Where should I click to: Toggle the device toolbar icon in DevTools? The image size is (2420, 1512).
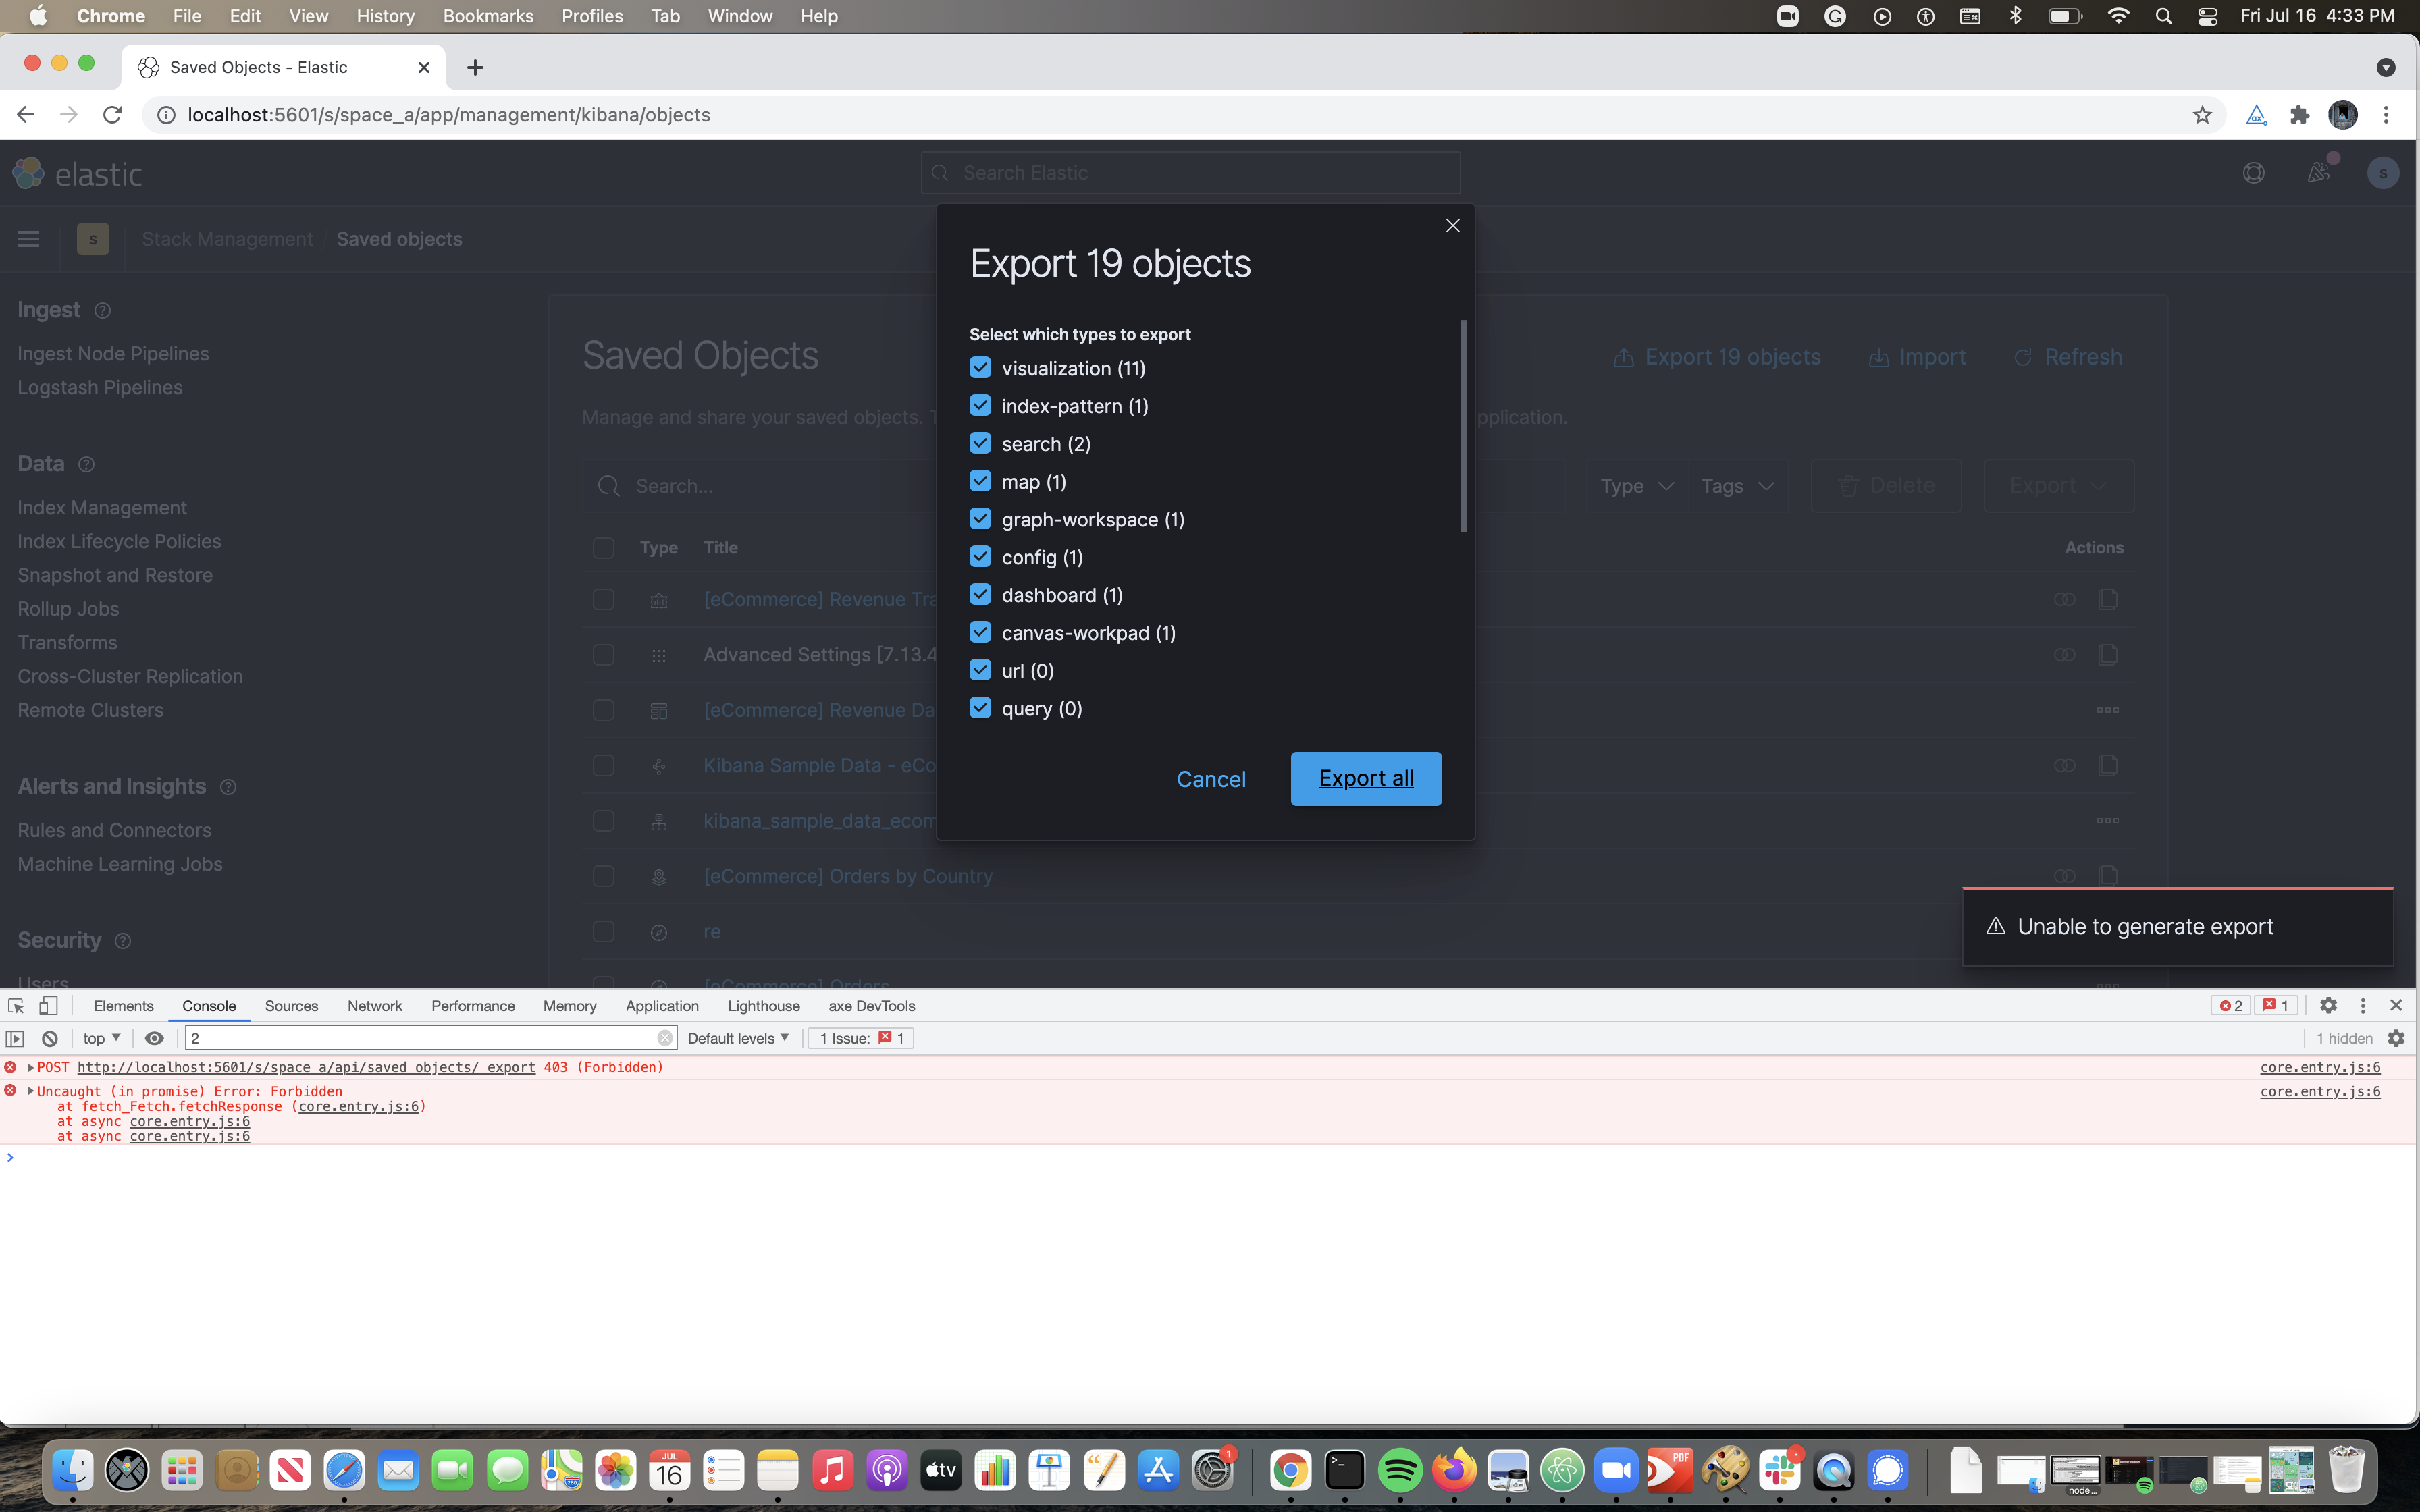48,1006
